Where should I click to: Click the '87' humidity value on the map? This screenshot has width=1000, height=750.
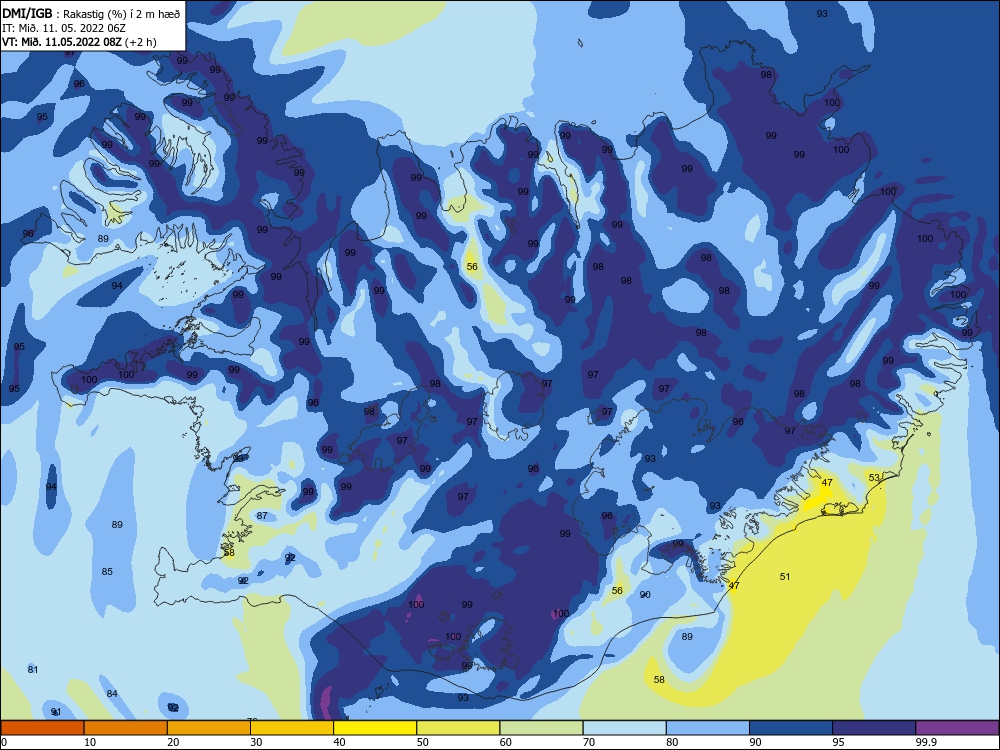(262, 515)
